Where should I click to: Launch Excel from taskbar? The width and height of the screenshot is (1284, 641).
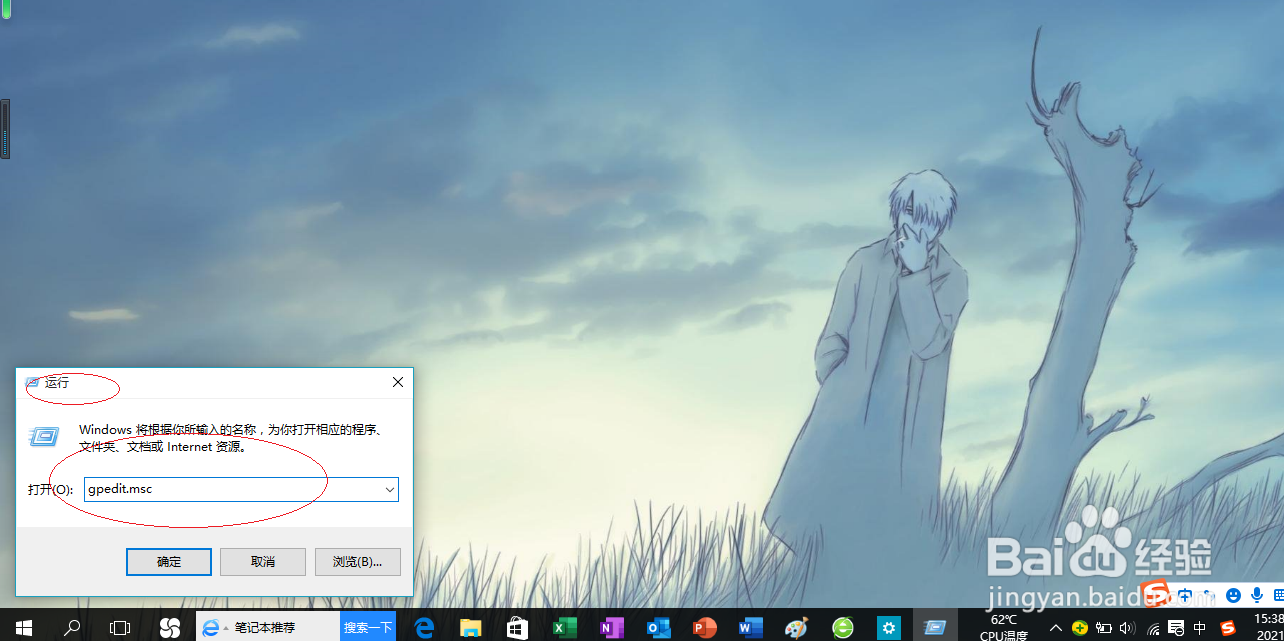564,627
